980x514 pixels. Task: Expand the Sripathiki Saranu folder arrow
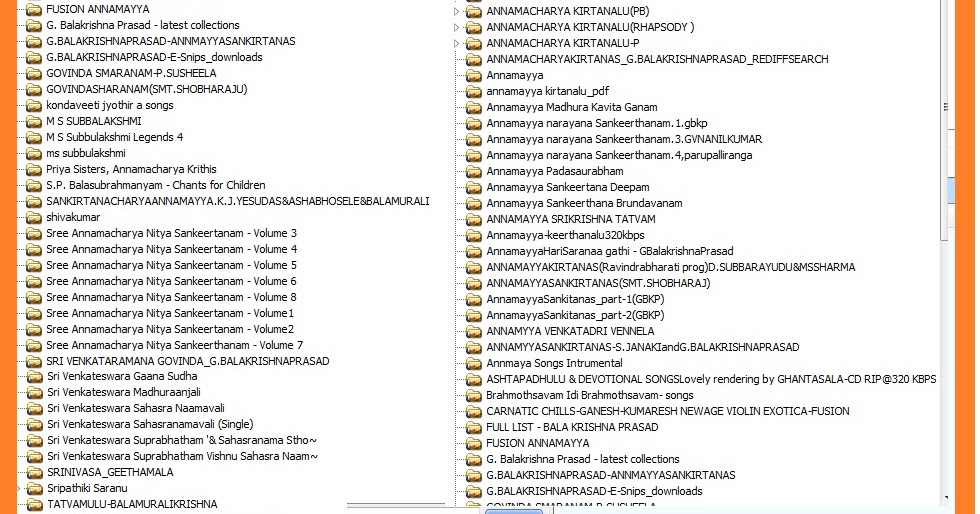point(19,488)
